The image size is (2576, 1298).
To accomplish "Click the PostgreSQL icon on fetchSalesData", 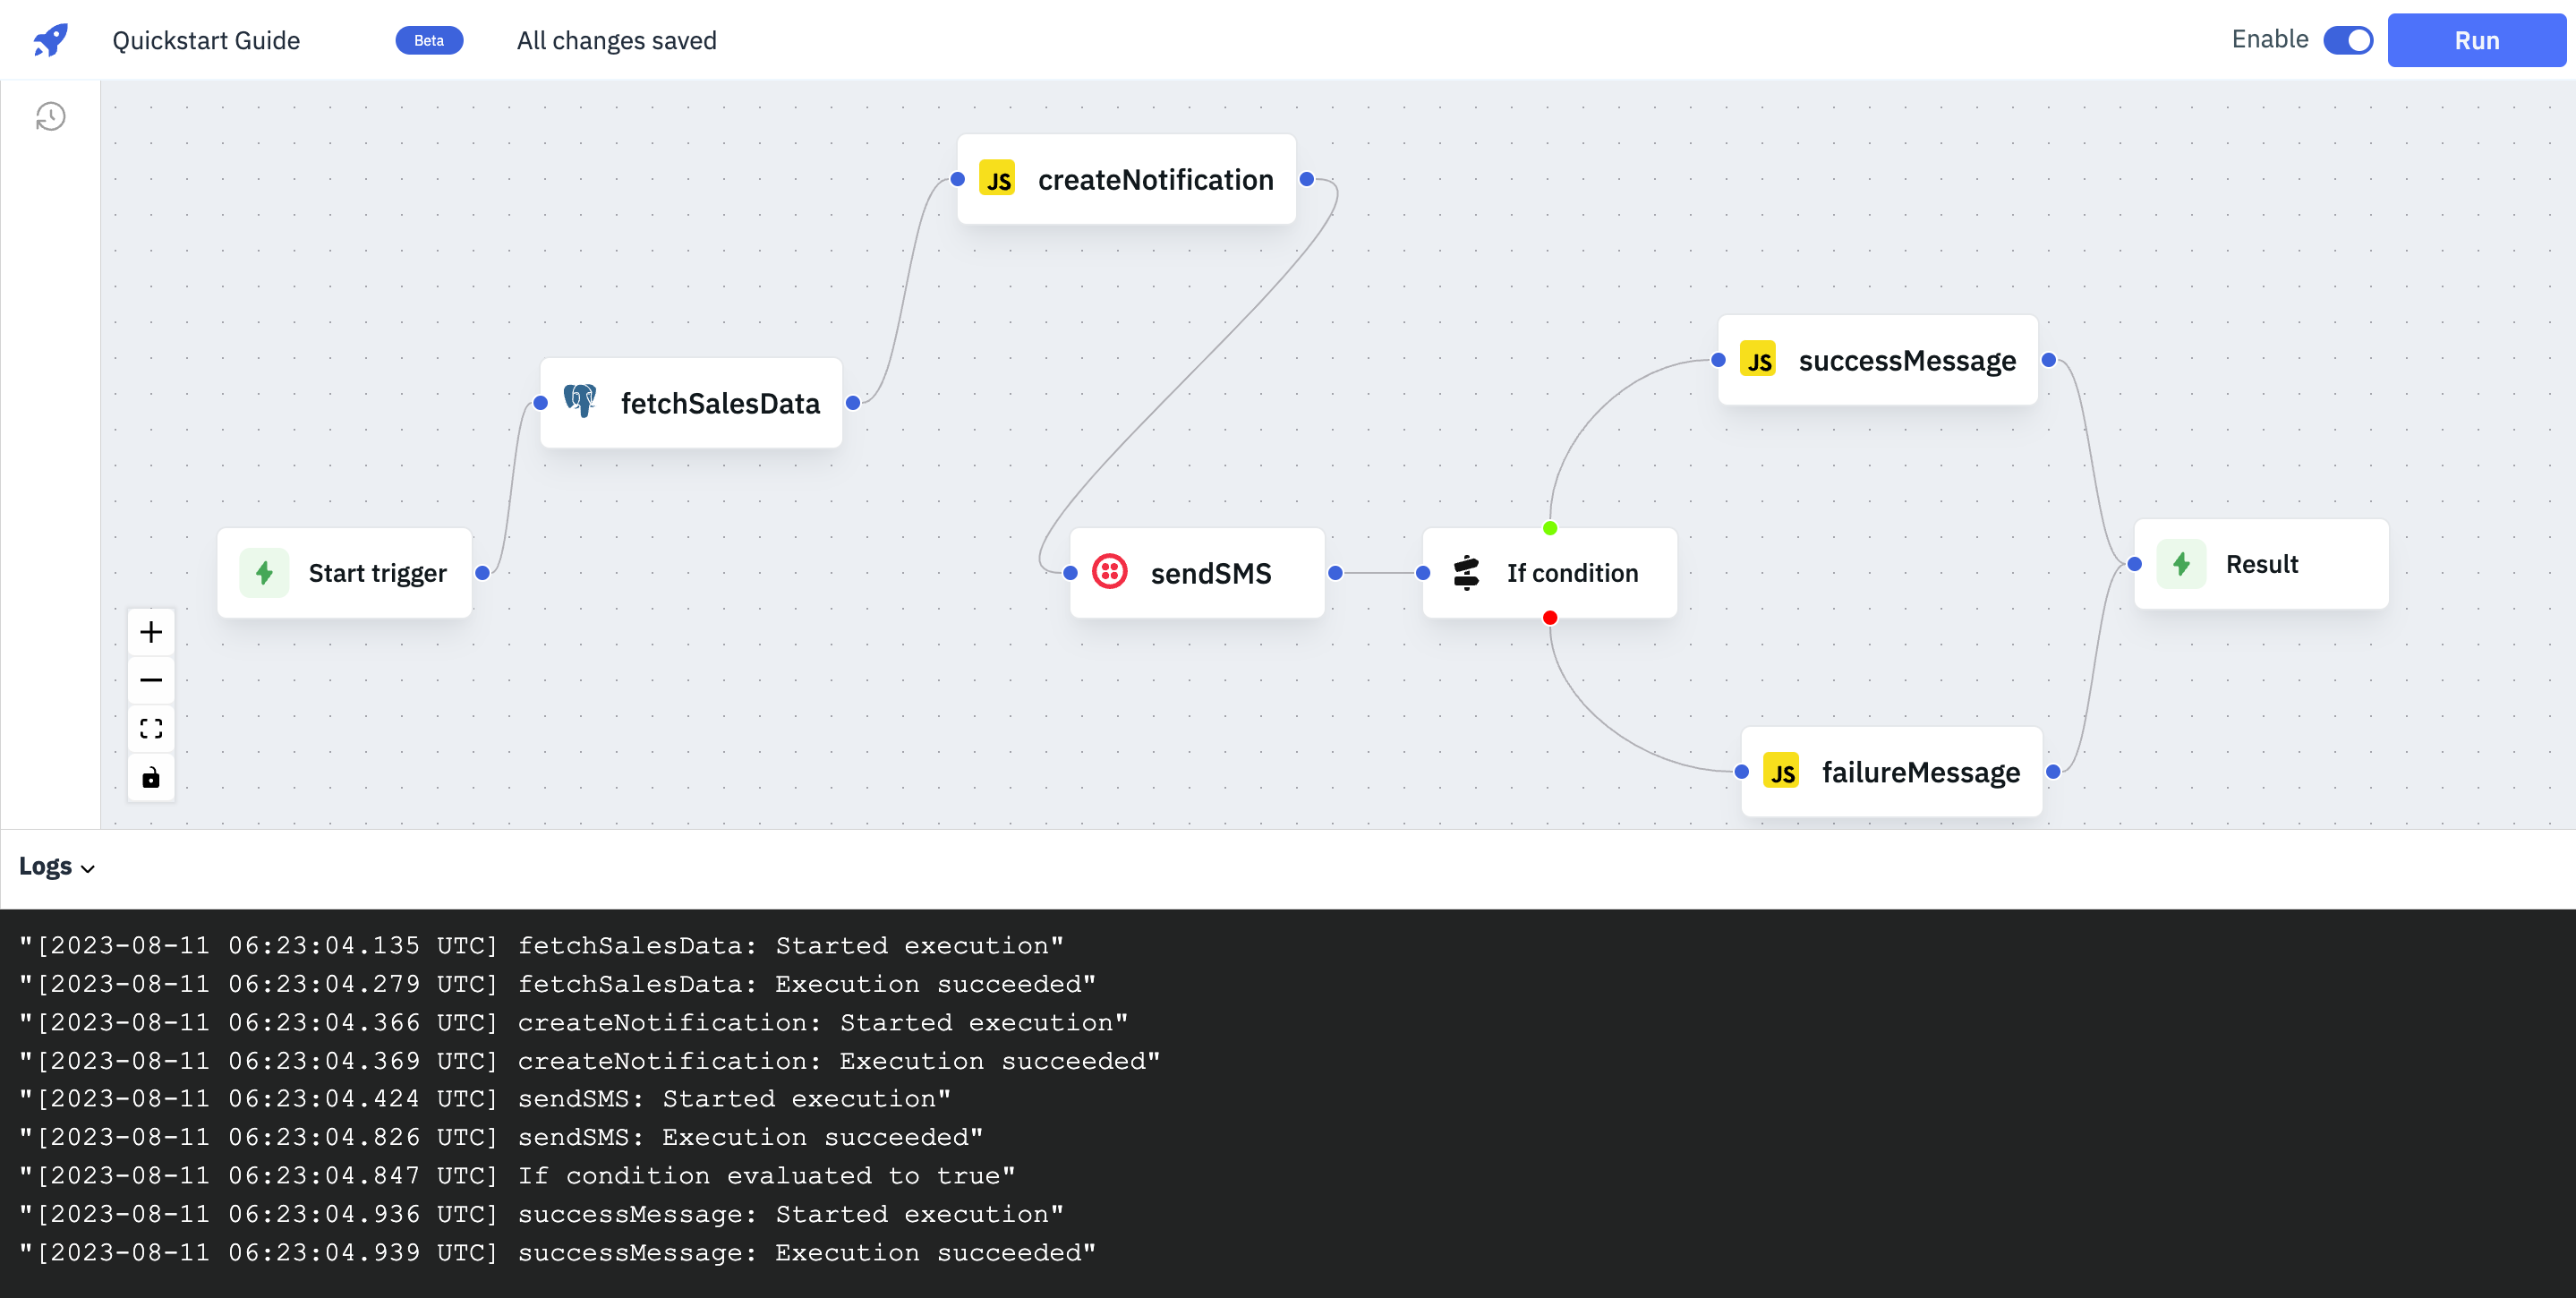I will point(580,402).
